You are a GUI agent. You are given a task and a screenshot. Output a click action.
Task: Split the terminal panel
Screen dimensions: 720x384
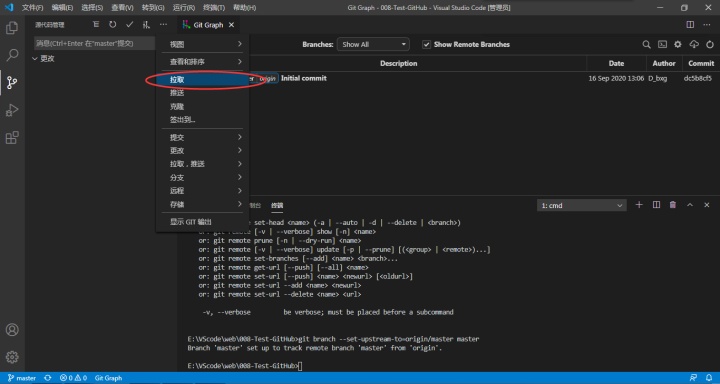click(x=656, y=205)
